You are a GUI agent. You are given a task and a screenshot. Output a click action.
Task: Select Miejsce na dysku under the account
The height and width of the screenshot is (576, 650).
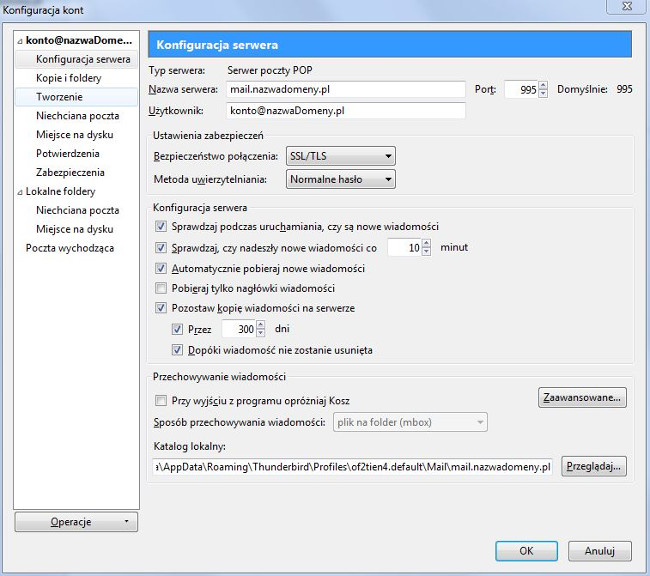tap(76, 135)
